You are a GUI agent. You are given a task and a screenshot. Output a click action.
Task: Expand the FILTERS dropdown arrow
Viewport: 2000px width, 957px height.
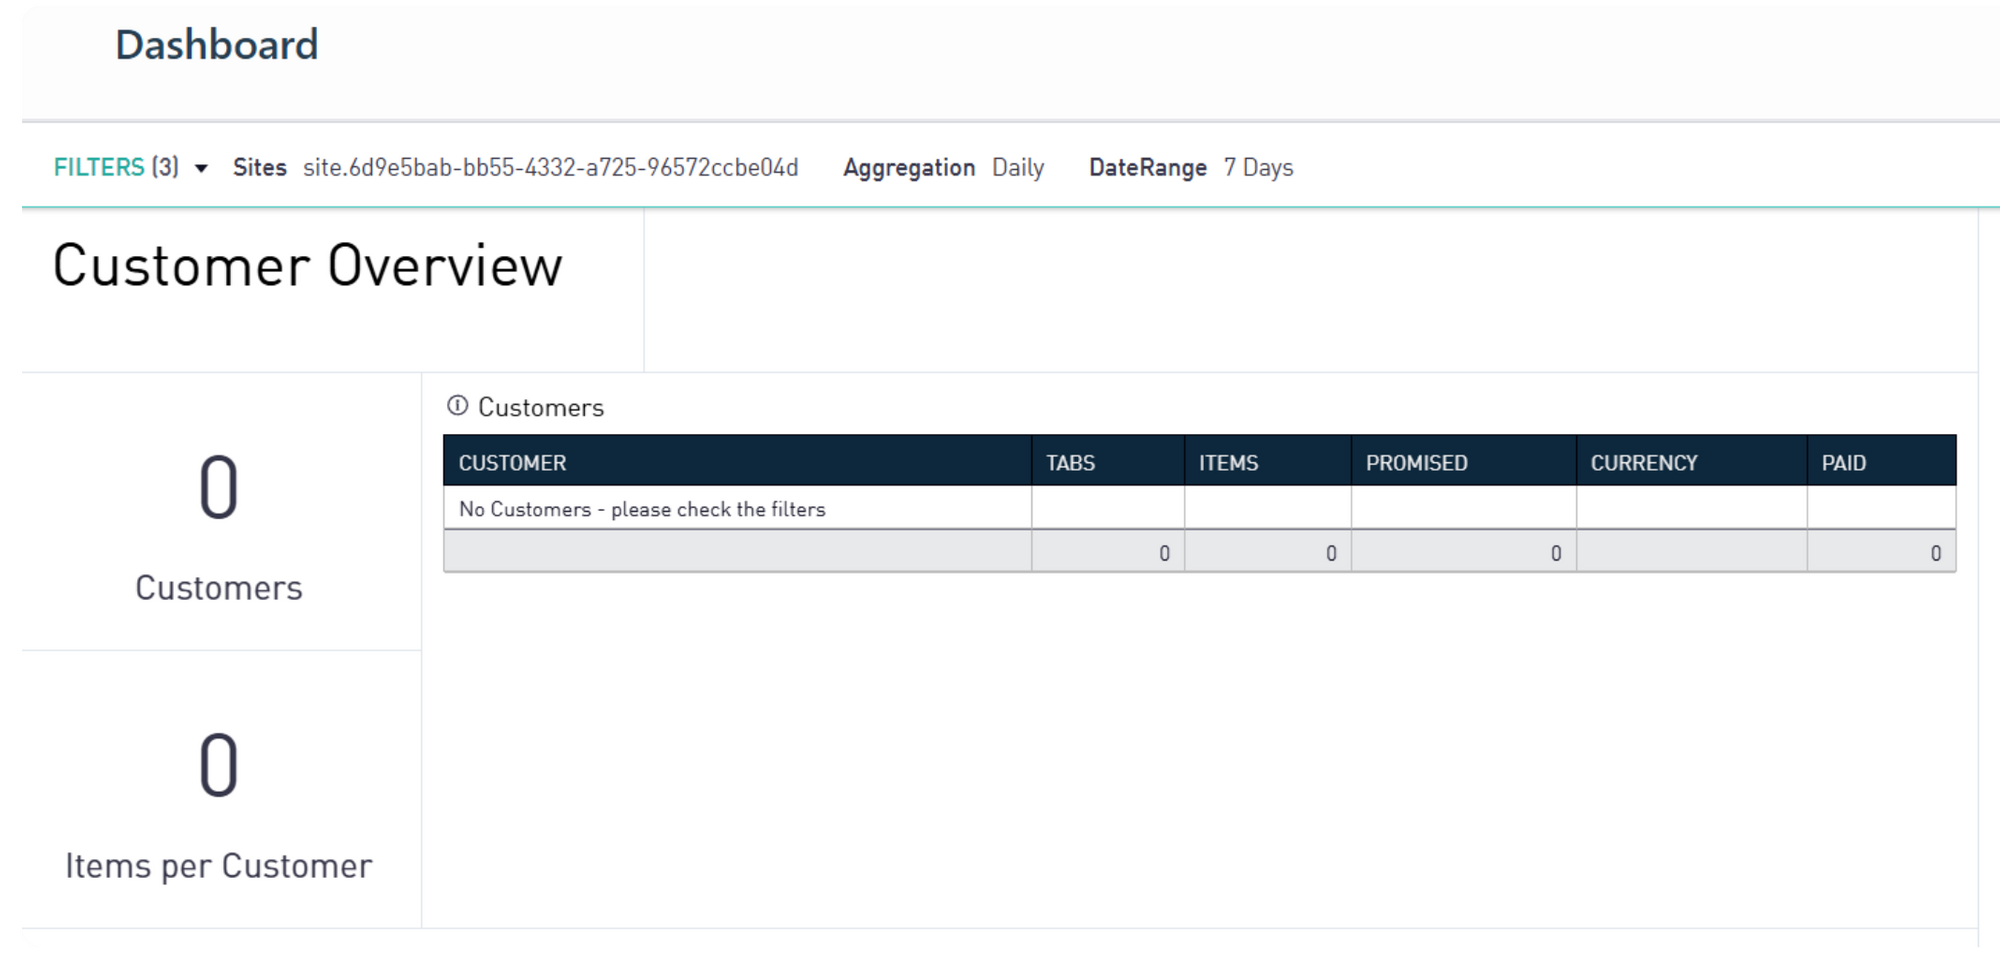[x=201, y=169]
